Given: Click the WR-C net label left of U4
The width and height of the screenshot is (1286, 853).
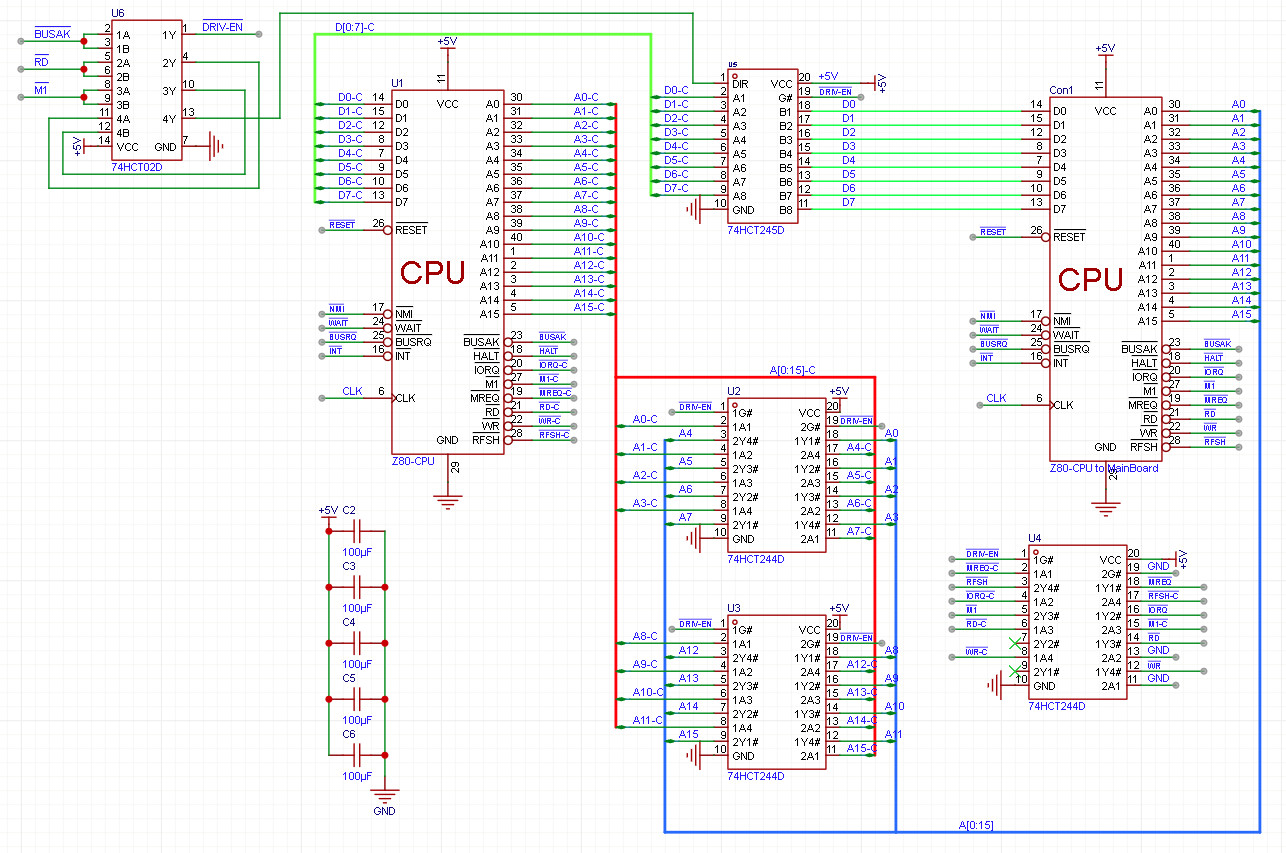Looking at the screenshot, I should (977, 652).
